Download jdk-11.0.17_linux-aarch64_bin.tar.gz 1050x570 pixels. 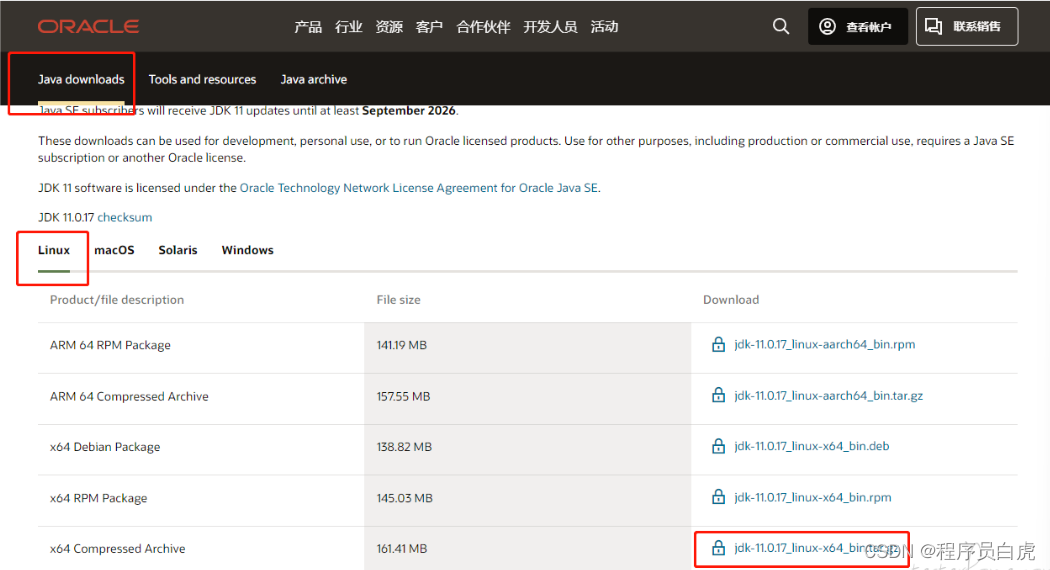(828, 396)
